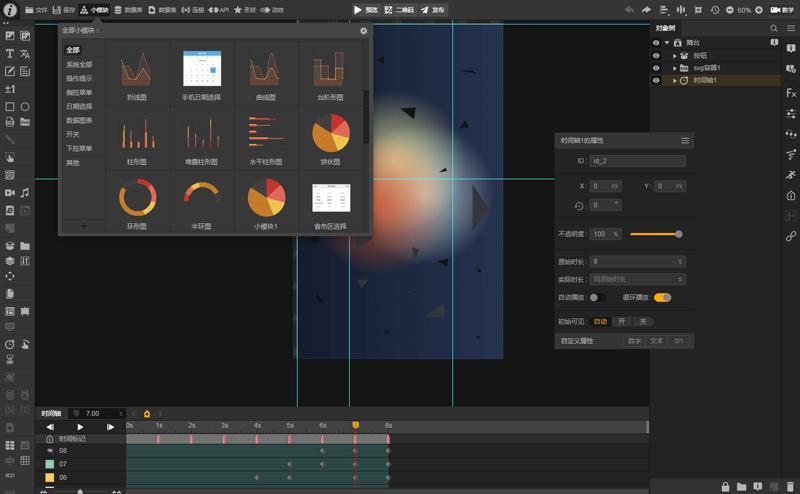Screen dimensions: 800x494
Task: Select the rectangle shape tool
Action: tap(10, 107)
